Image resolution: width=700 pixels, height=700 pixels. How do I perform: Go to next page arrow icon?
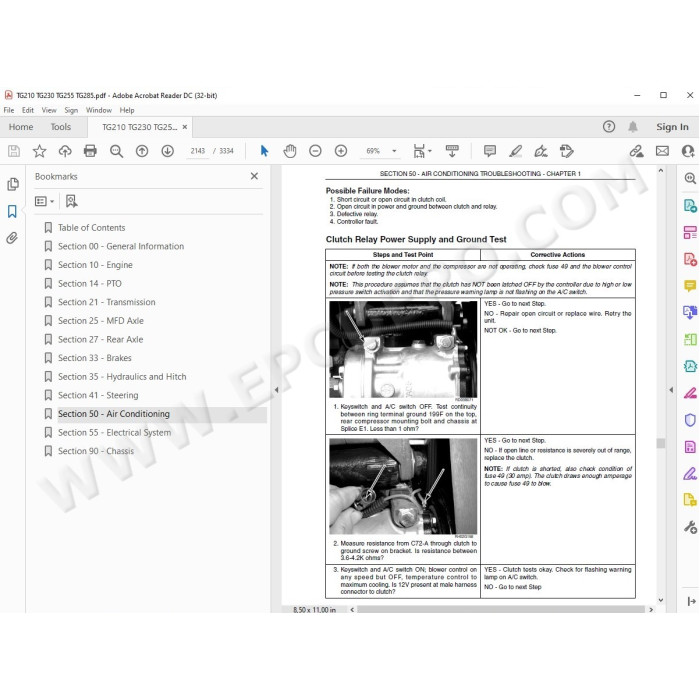[x=167, y=151]
